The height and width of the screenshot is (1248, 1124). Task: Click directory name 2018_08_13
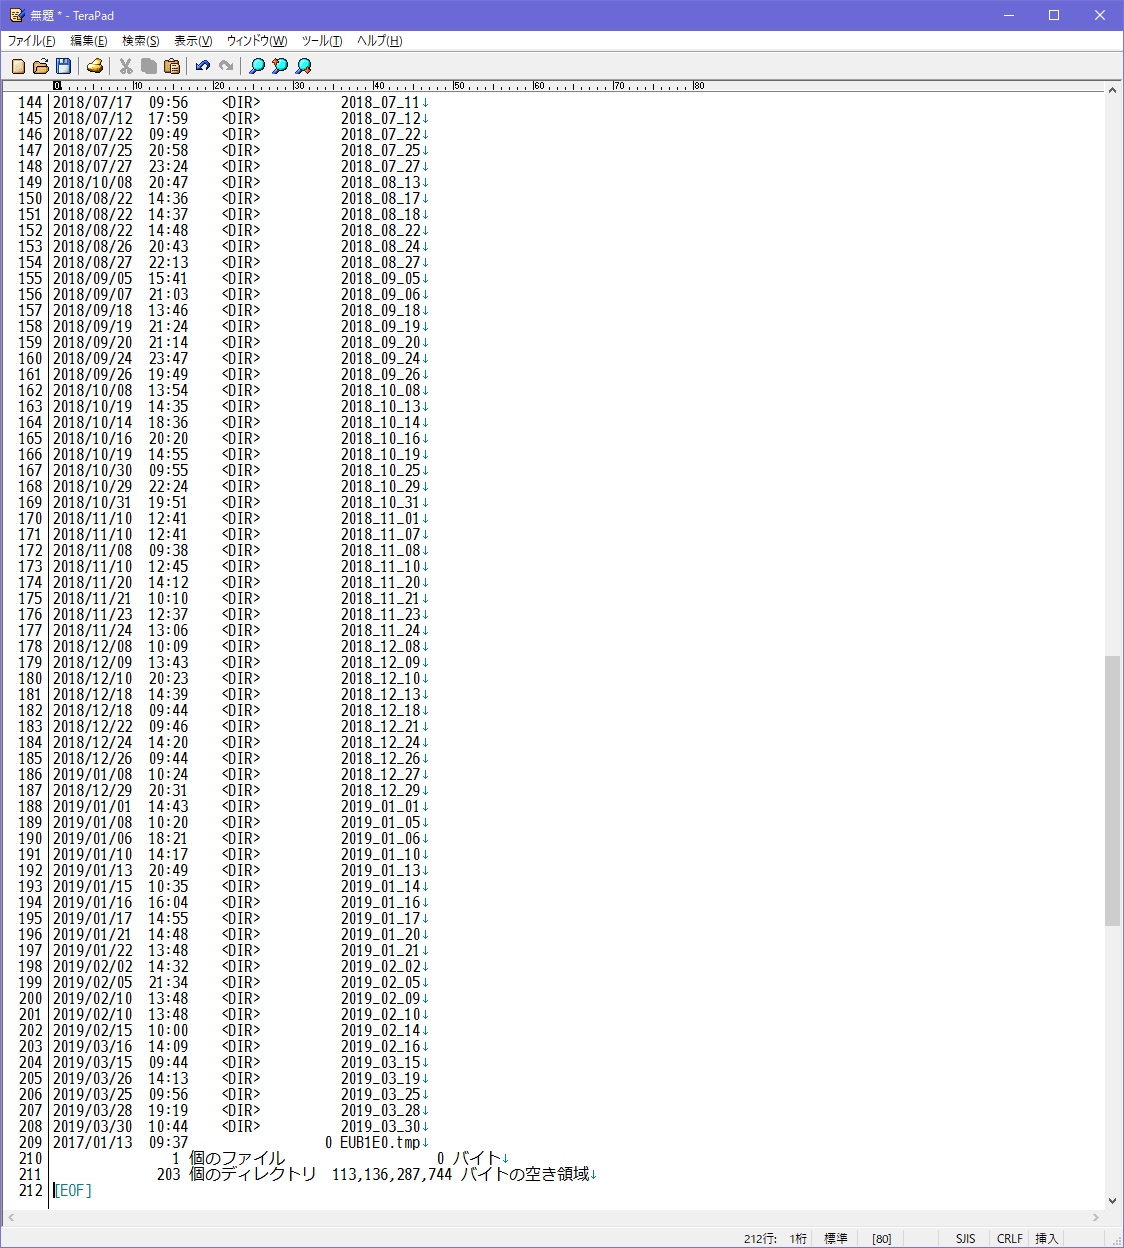tap(380, 182)
